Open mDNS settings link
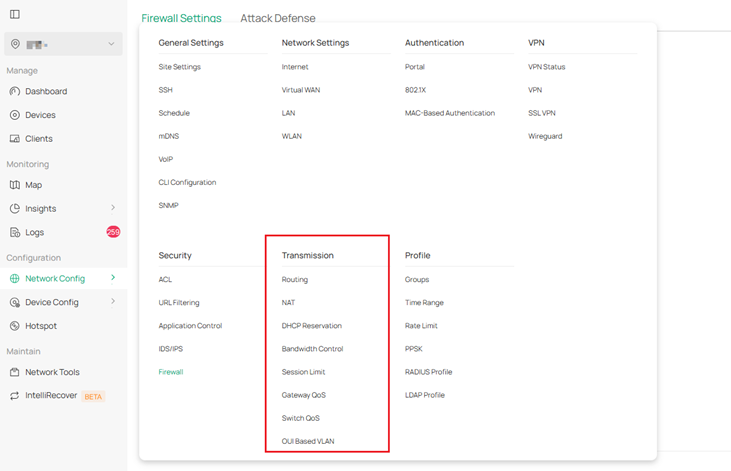Viewport: 731px width, 471px height. pos(169,136)
